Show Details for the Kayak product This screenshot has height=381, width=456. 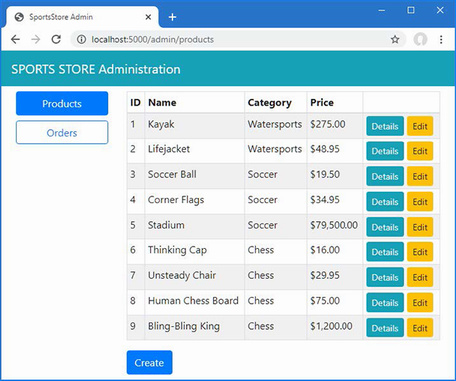point(385,126)
